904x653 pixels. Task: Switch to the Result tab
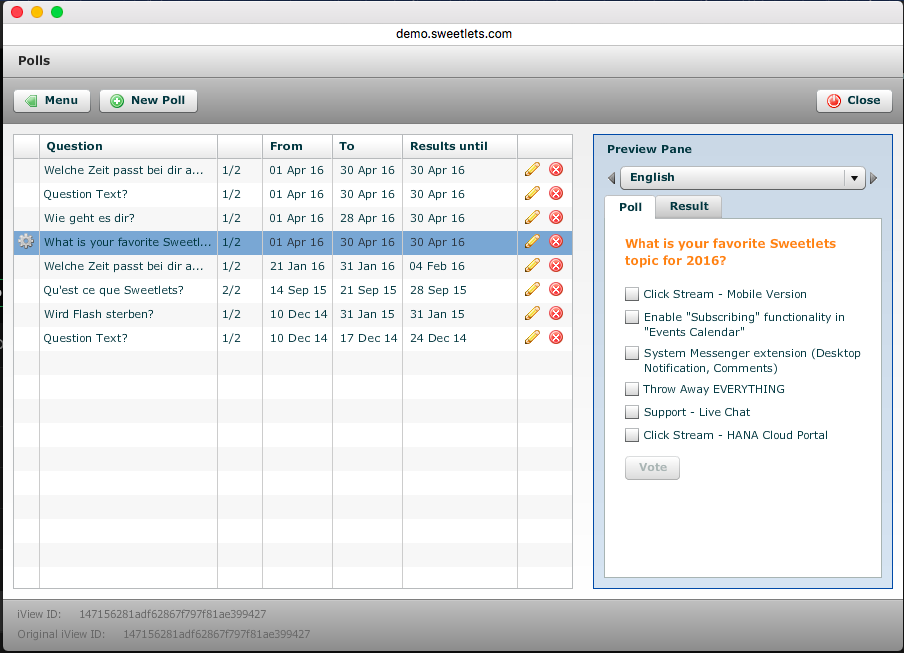689,206
